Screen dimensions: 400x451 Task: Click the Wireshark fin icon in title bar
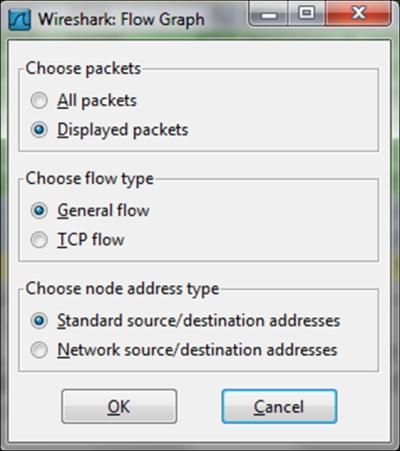20,20
